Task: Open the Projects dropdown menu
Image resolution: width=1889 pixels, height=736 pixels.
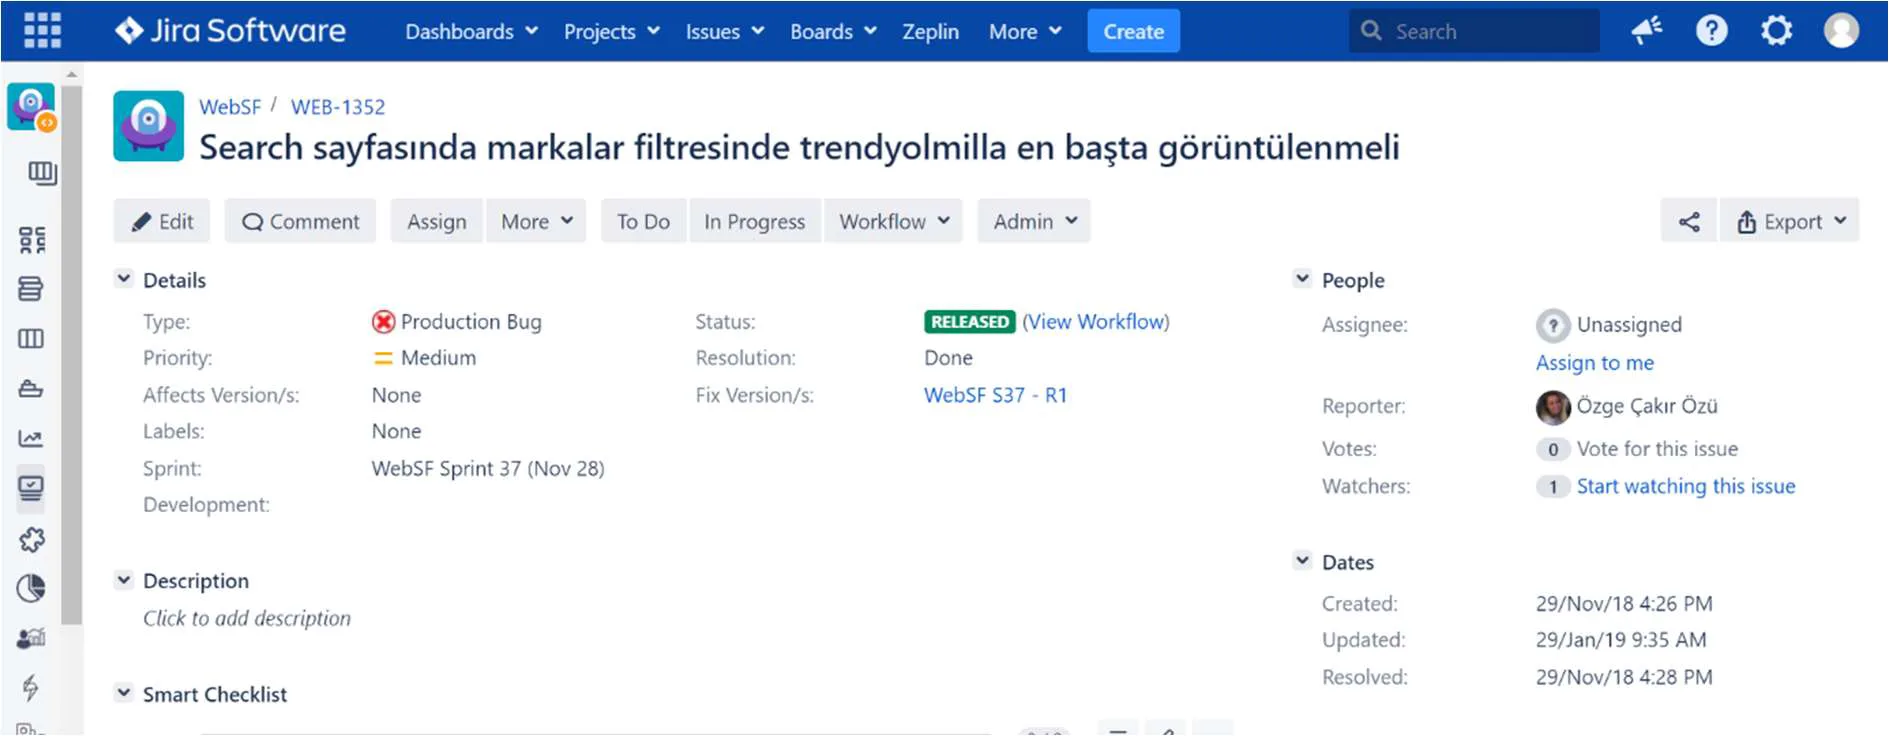Action: point(612,31)
